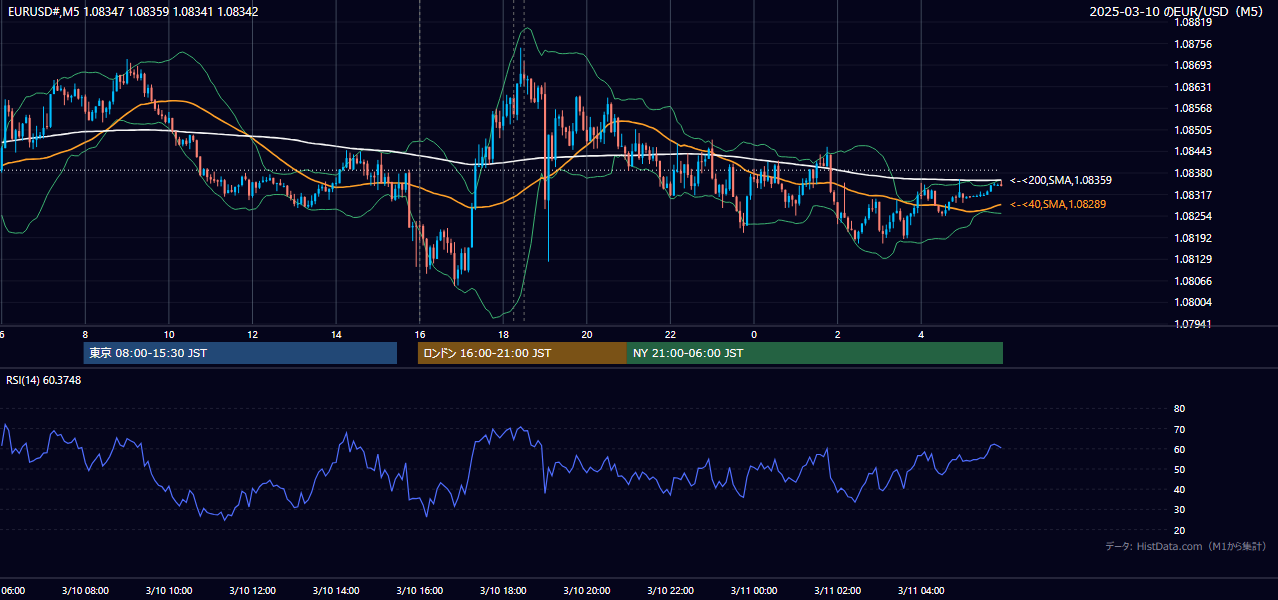Click the 3/10 12:00 time label
Viewport: 1278px width, 600px height.
(x=252, y=591)
